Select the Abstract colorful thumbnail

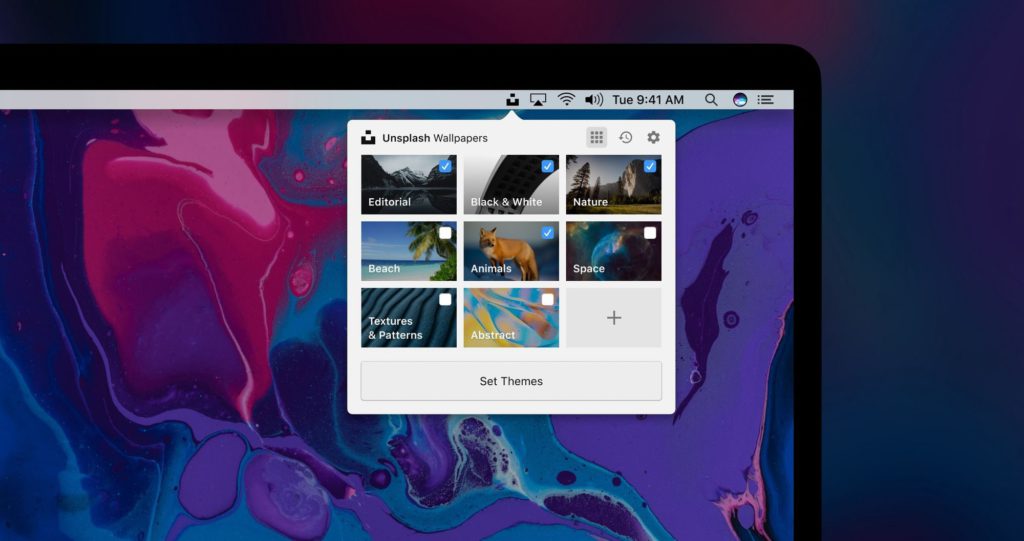click(x=511, y=318)
